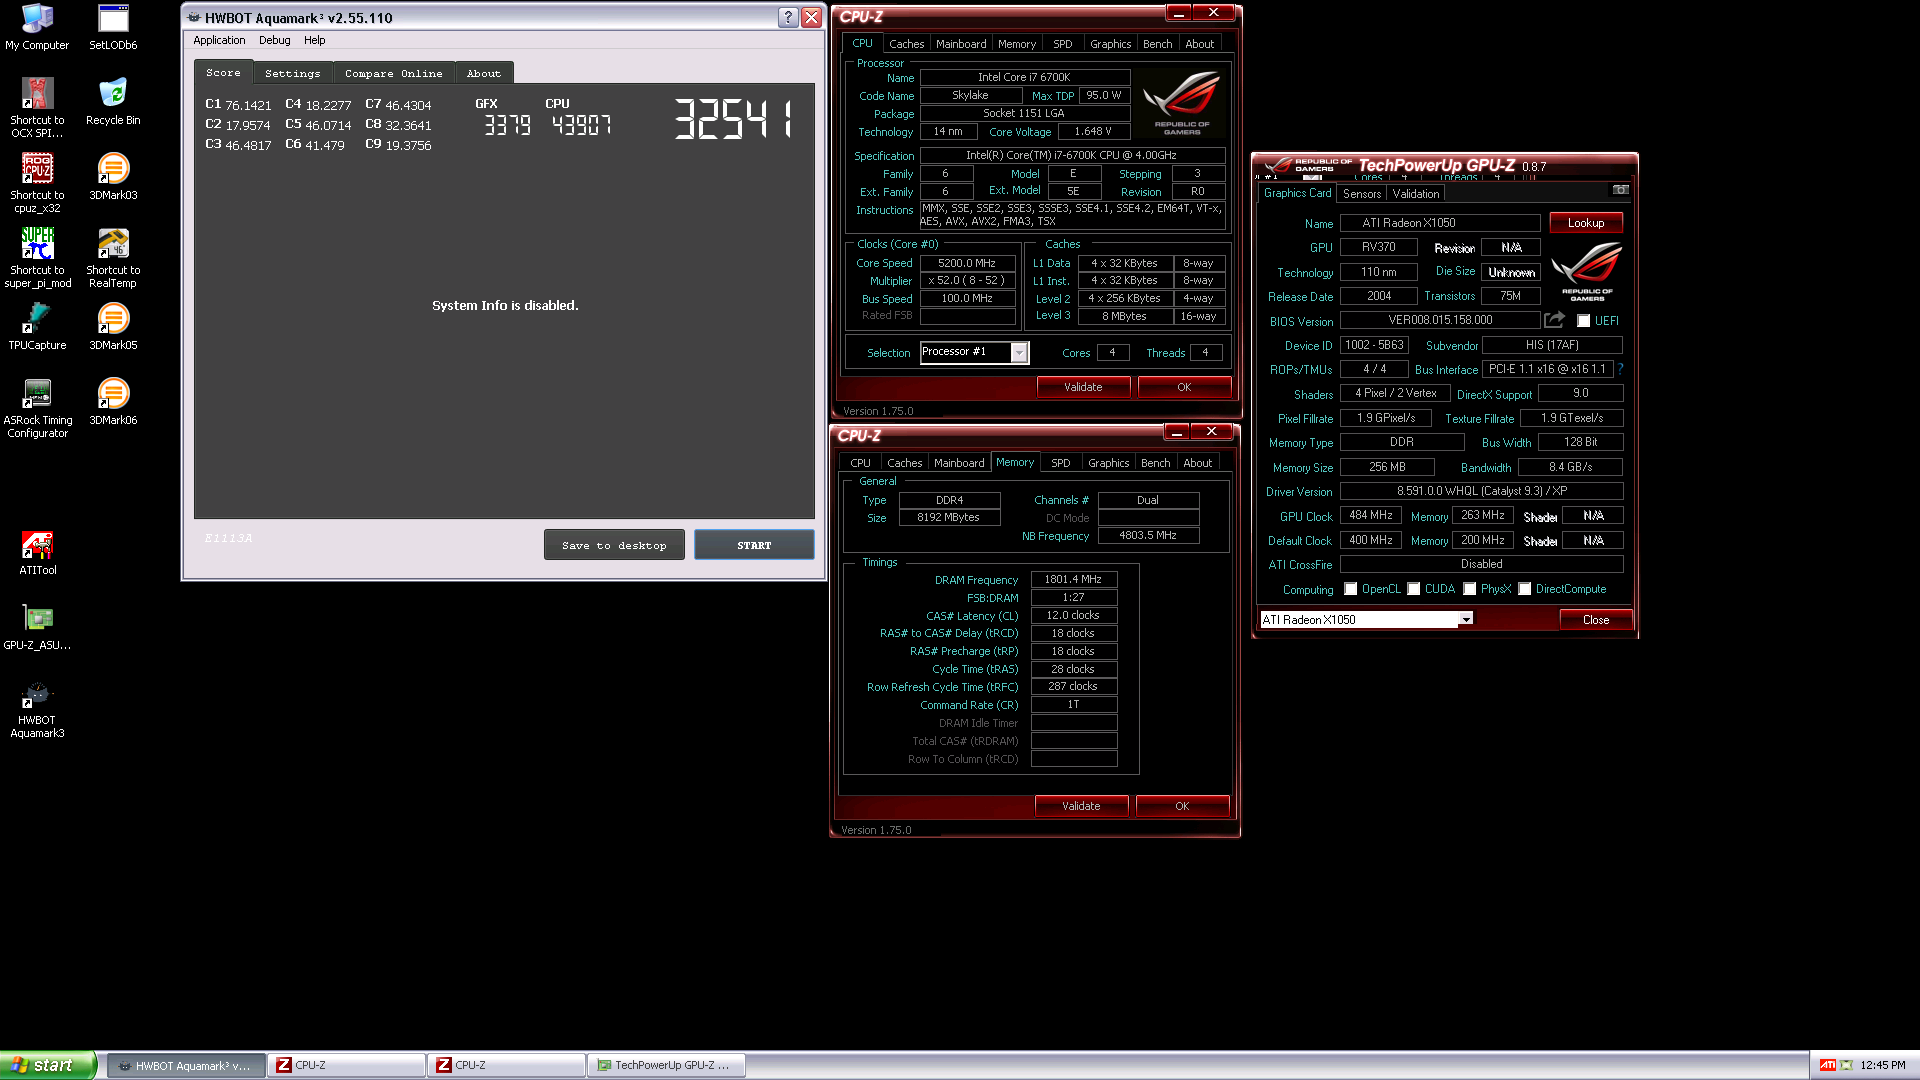Image resolution: width=1920 pixels, height=1080 pixels.
Task: Open Sensors tab in GPU-Z
Action: point(1361,194)
